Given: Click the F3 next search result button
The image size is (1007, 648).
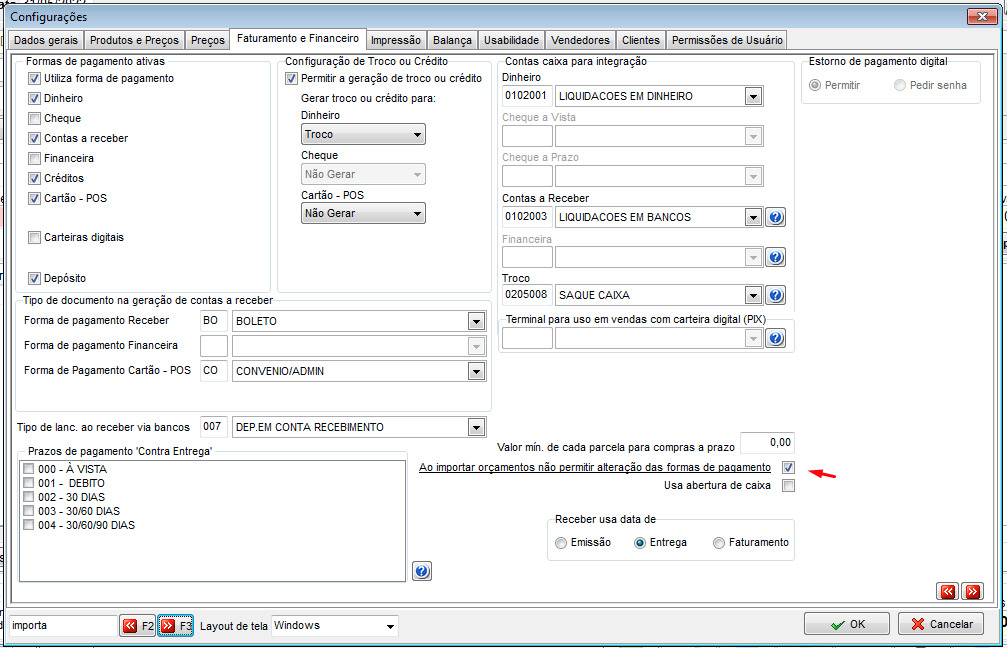Looking at the screenshot, I should [176, 626].
